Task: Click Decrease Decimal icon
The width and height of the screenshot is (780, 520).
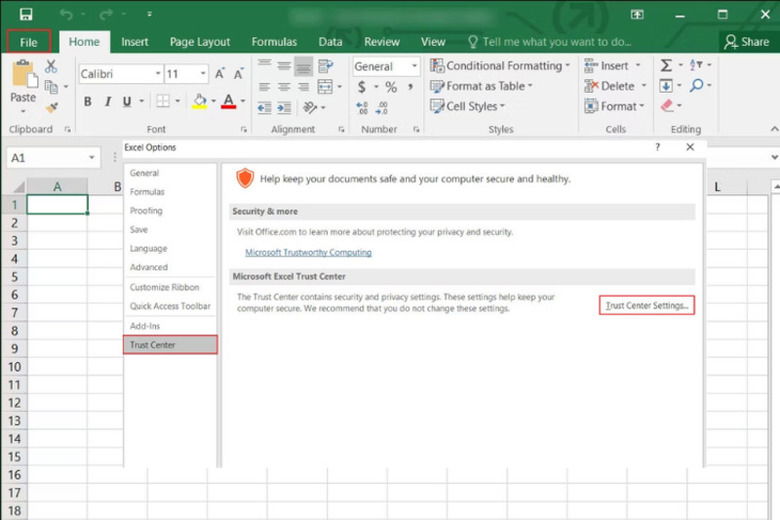Action: pos(382,107)
